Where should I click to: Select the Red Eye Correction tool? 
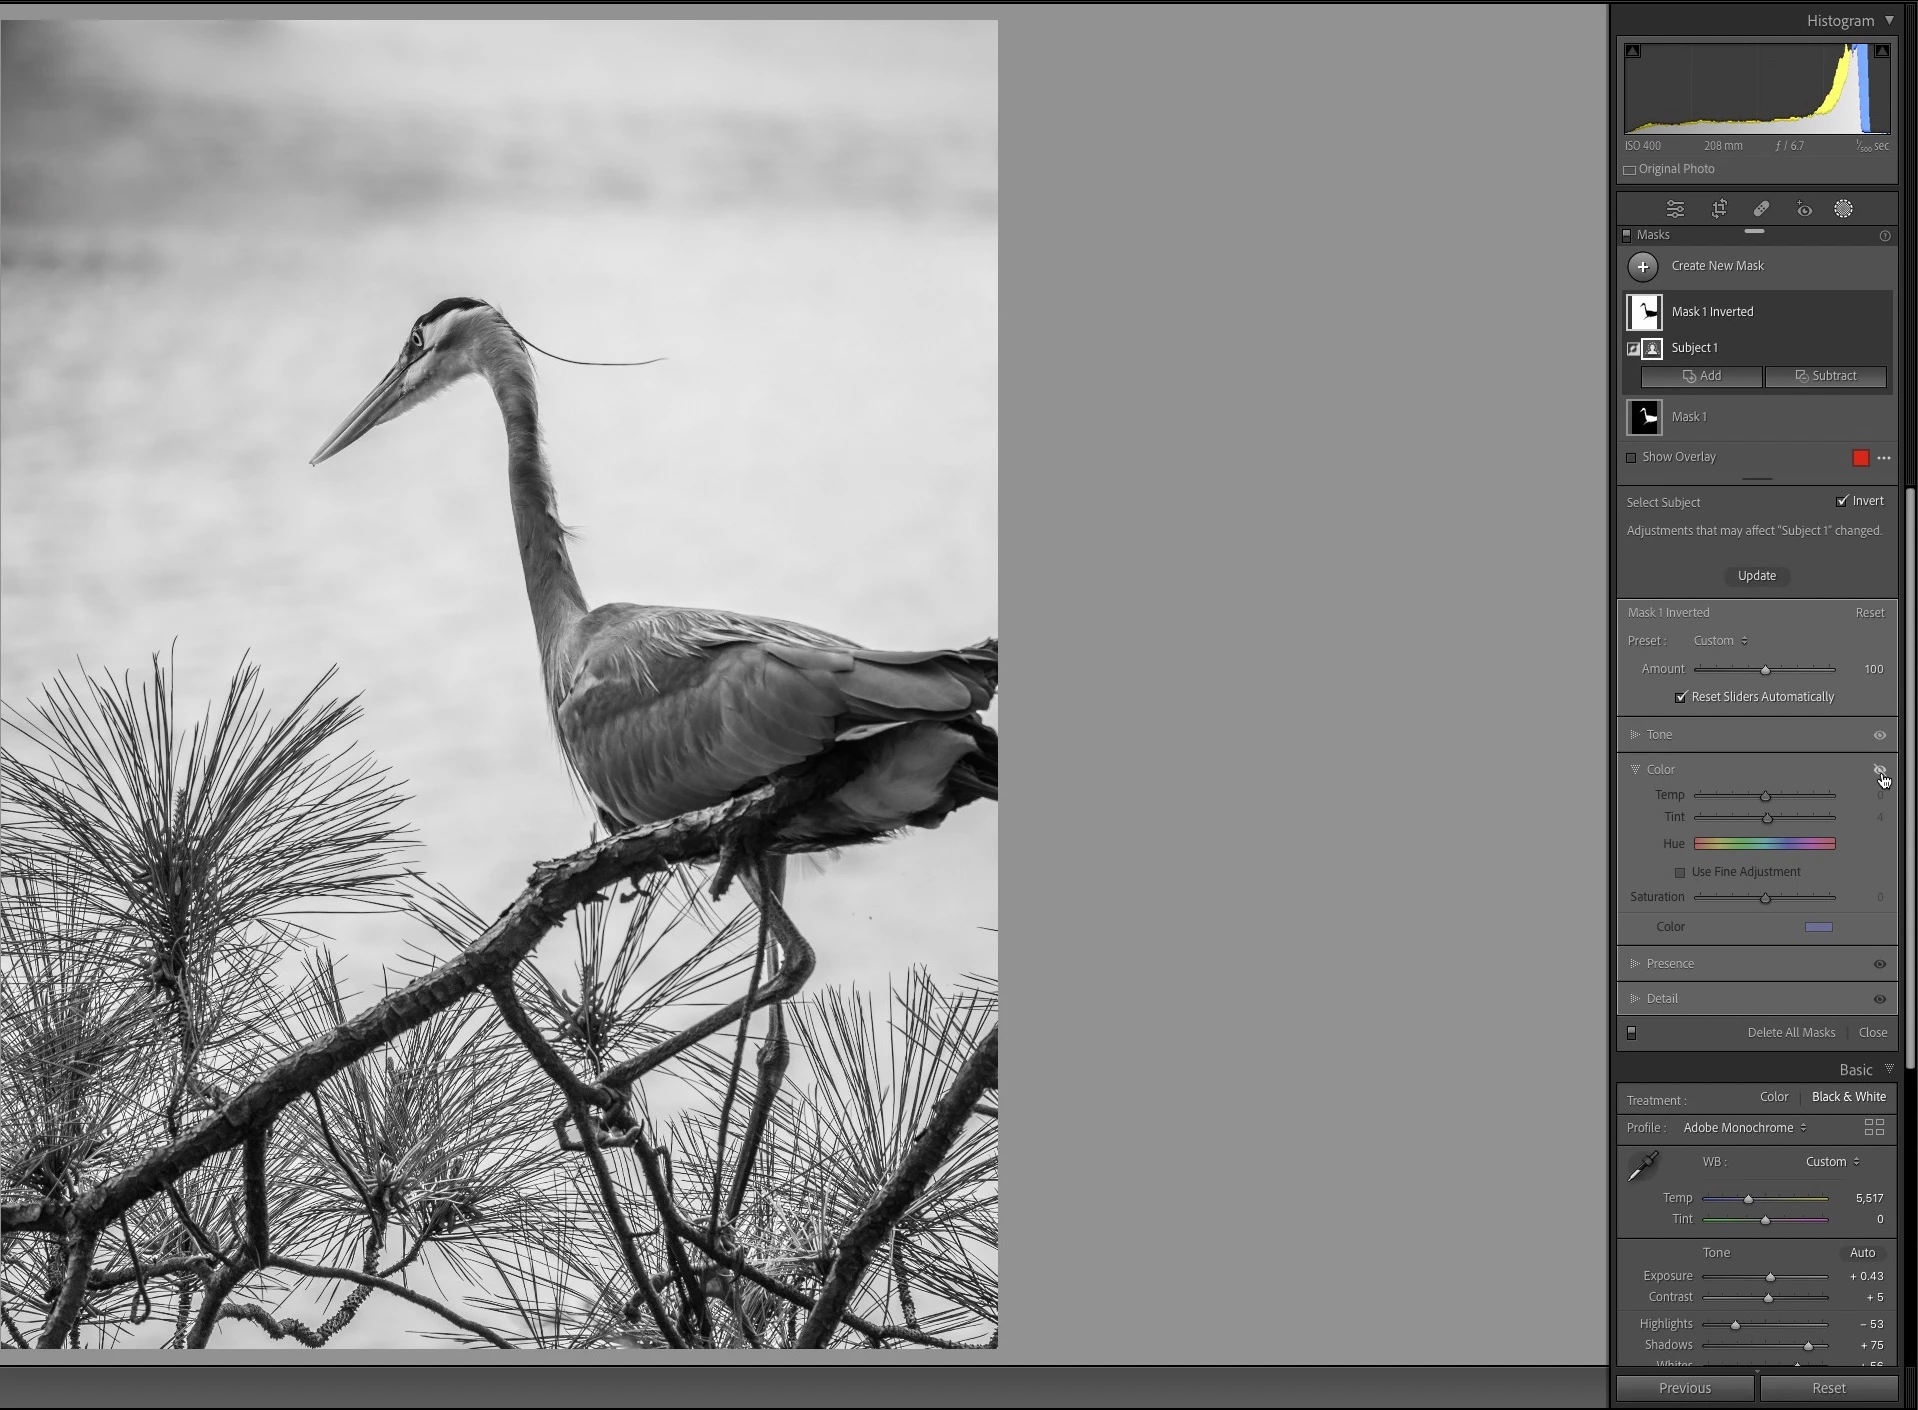pos(1804,209)
